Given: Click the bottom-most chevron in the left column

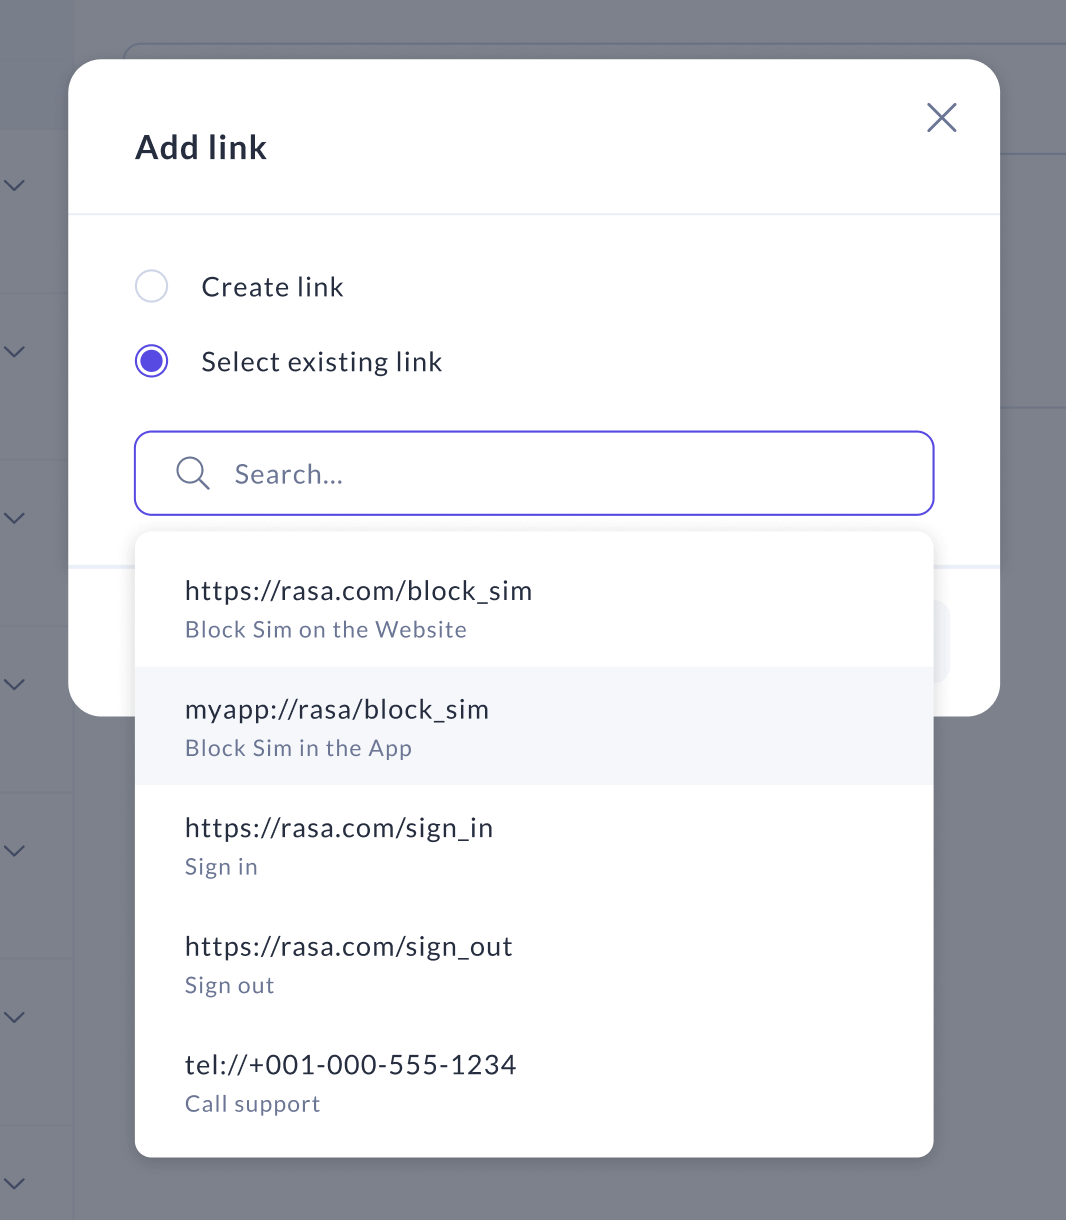Looking at the screenshot, I should (x=15, y=1184).
